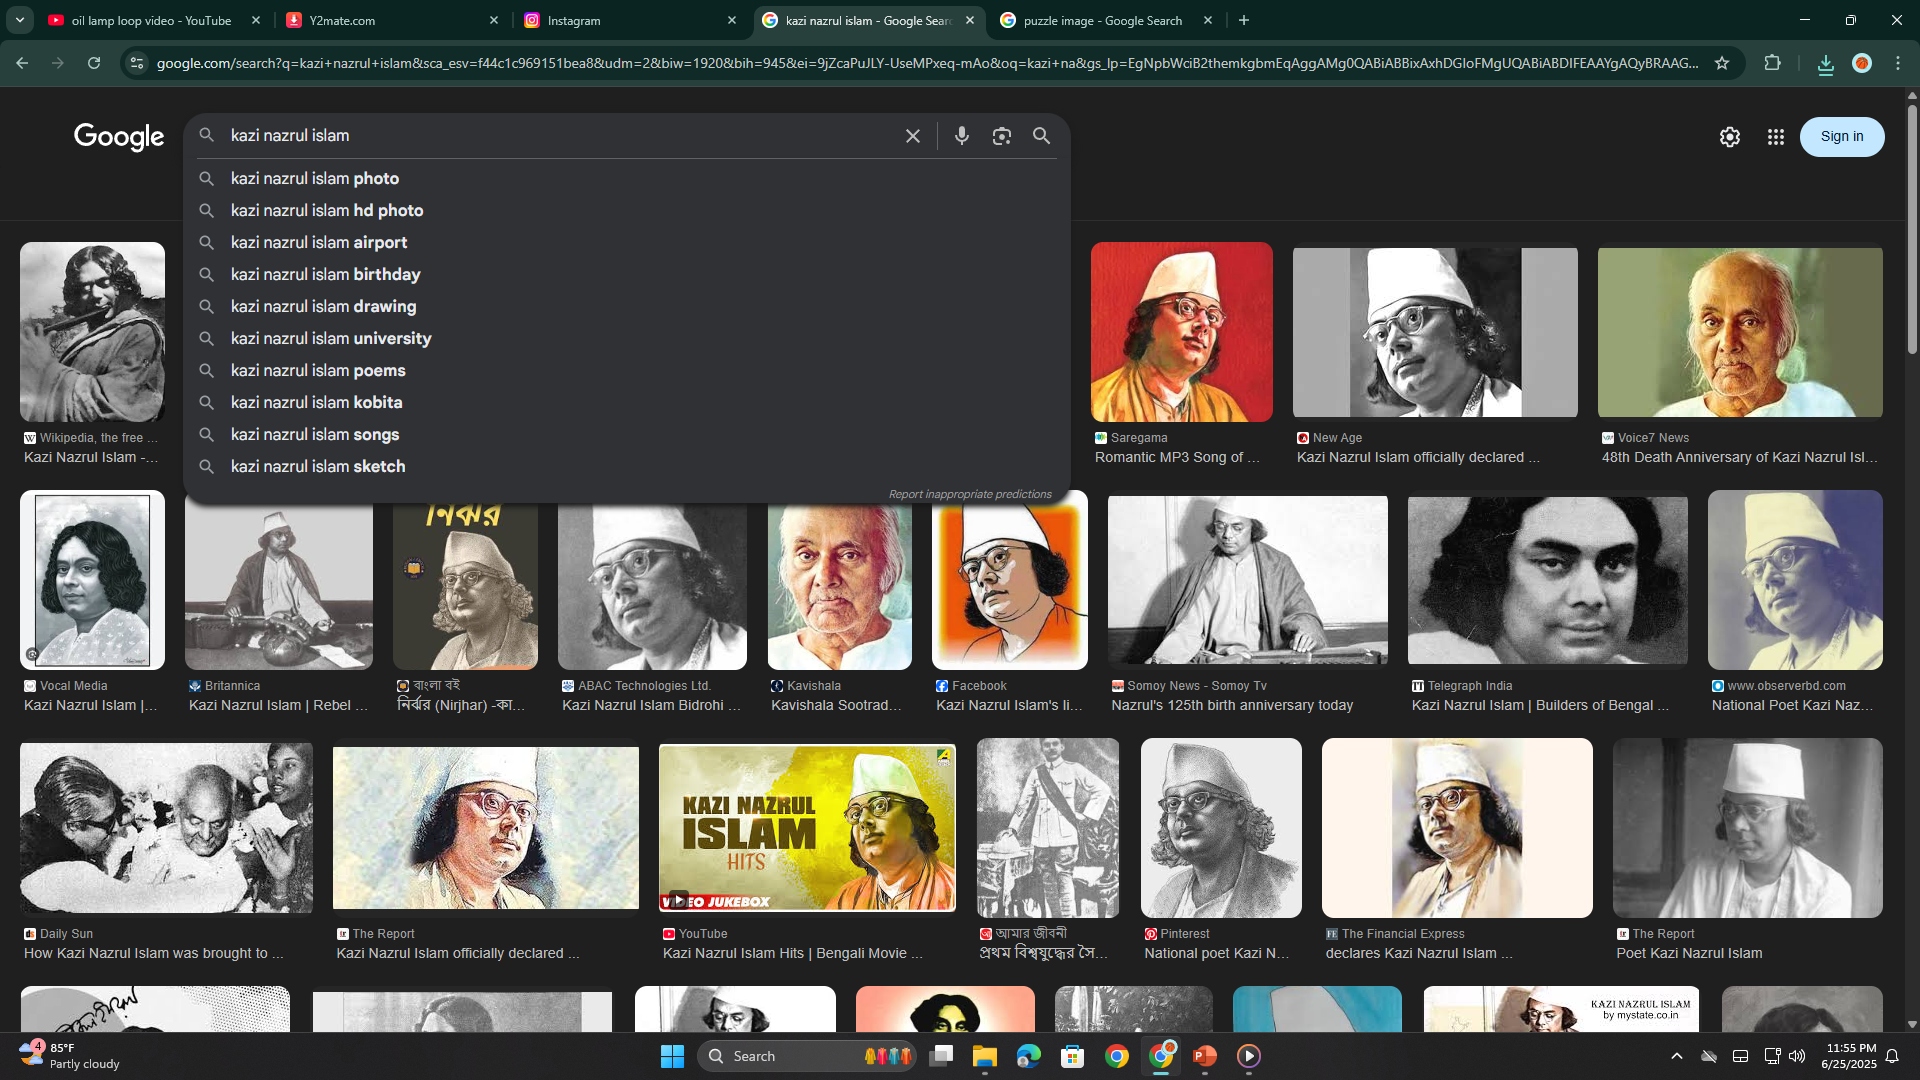Open File Explorer from taskbar
1920x1080 pixels.
[x=984, y=1056]
